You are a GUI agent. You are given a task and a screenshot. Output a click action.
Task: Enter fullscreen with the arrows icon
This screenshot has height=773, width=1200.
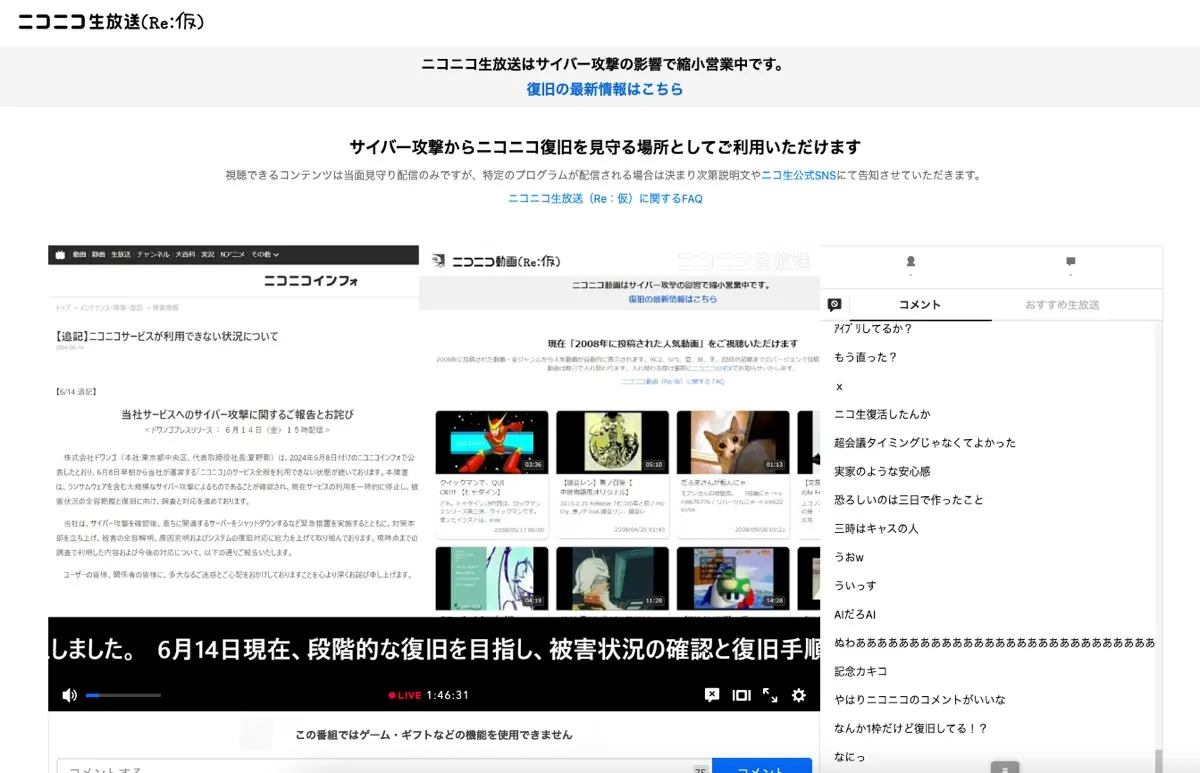pos(770,695)
